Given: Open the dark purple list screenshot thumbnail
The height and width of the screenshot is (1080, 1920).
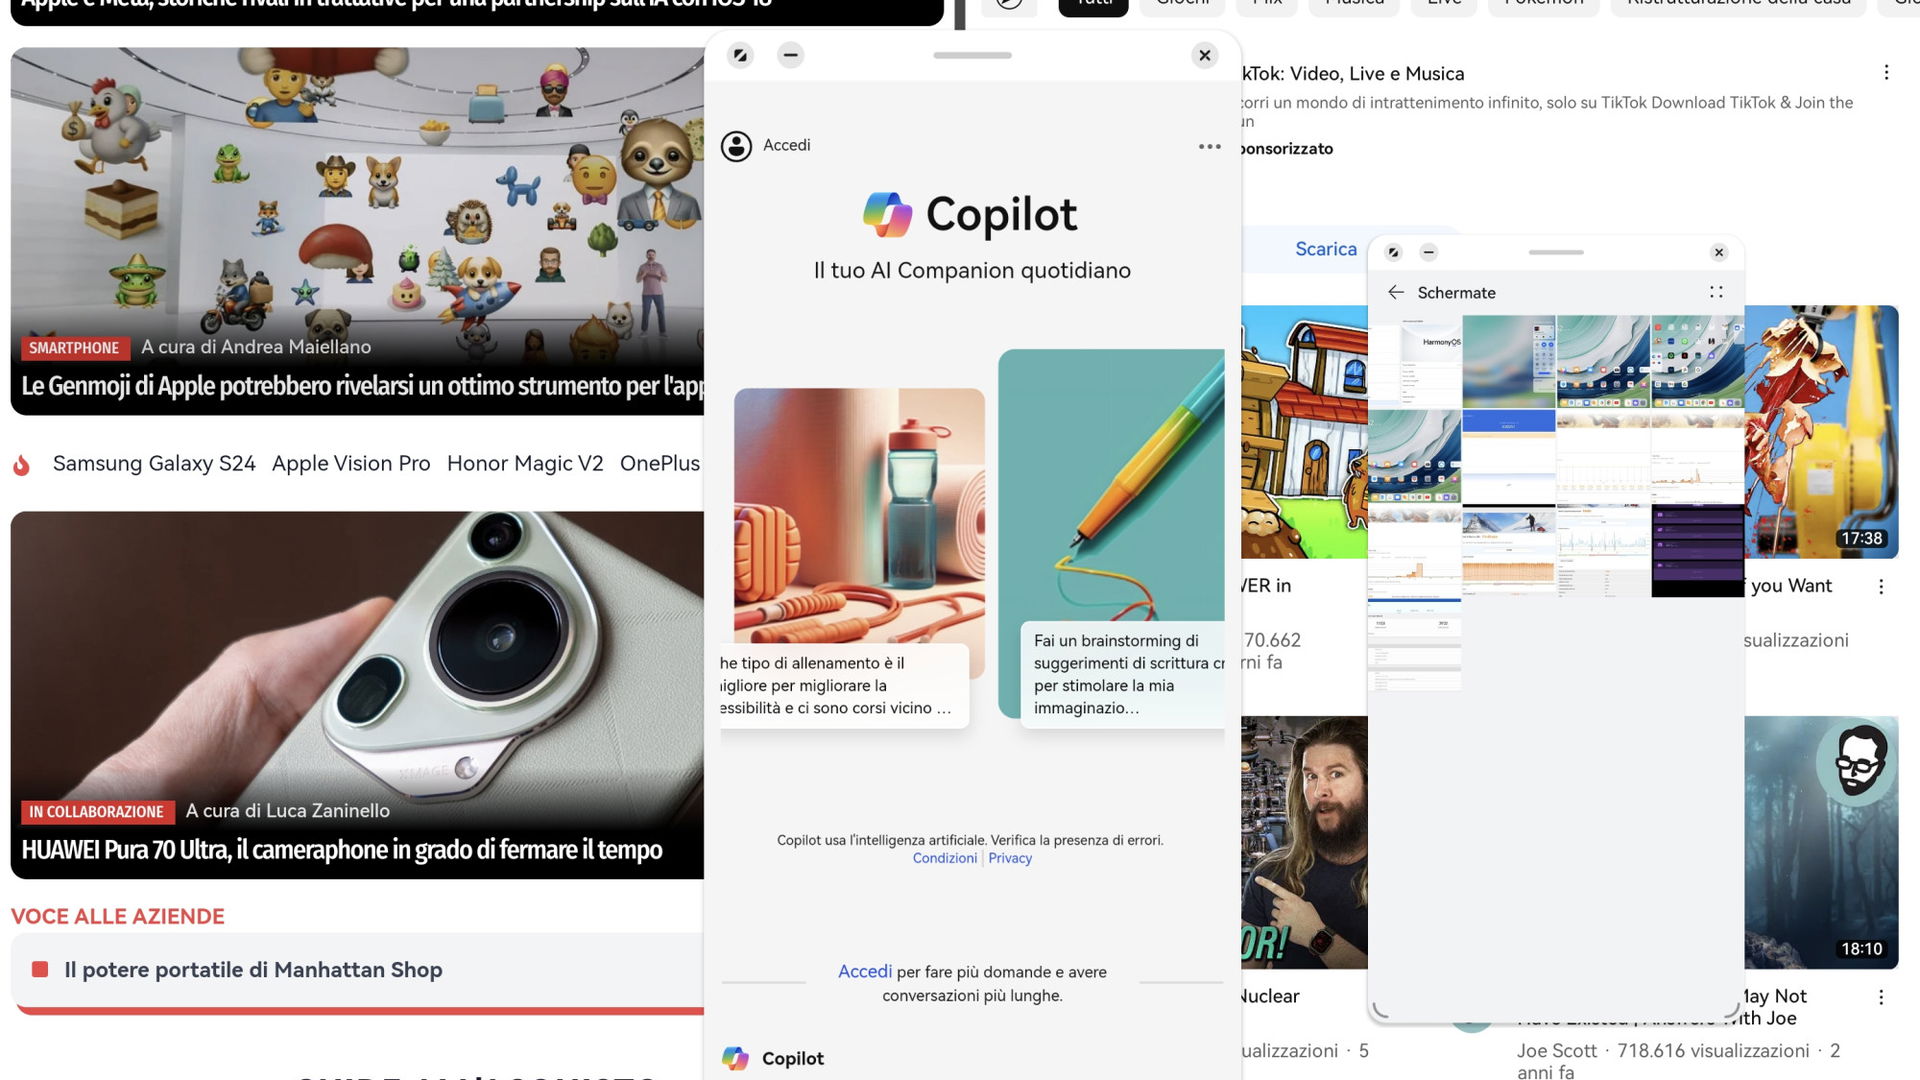Looking at the screenshot, I should pos(1697,550).
